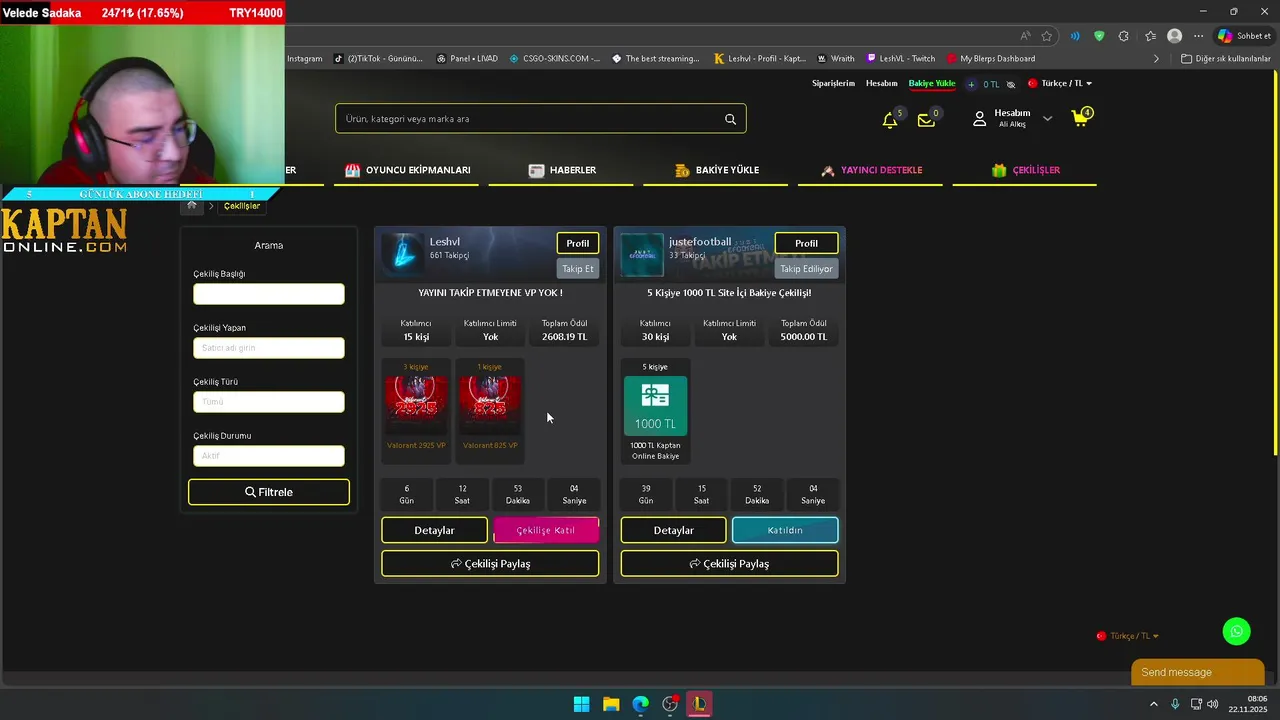Viewport: 1280px width, 720px height.
Task: Open the Türkçe / TL language dropdown in the header
Action: (1060, 84)
